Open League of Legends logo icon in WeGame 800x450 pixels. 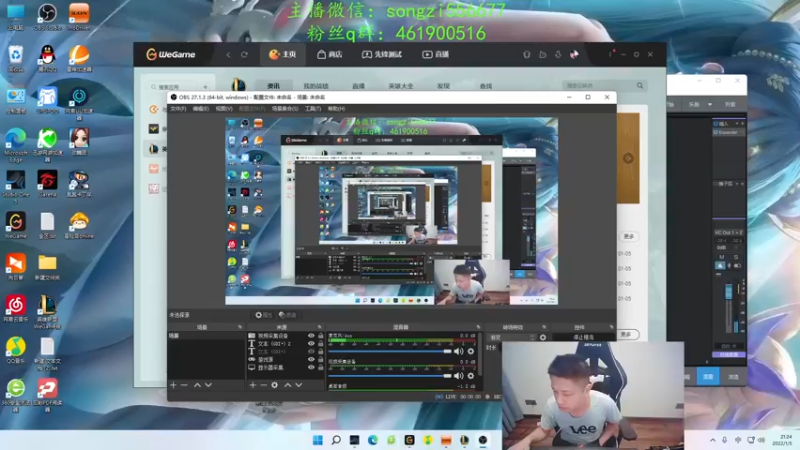coord(238,85)
